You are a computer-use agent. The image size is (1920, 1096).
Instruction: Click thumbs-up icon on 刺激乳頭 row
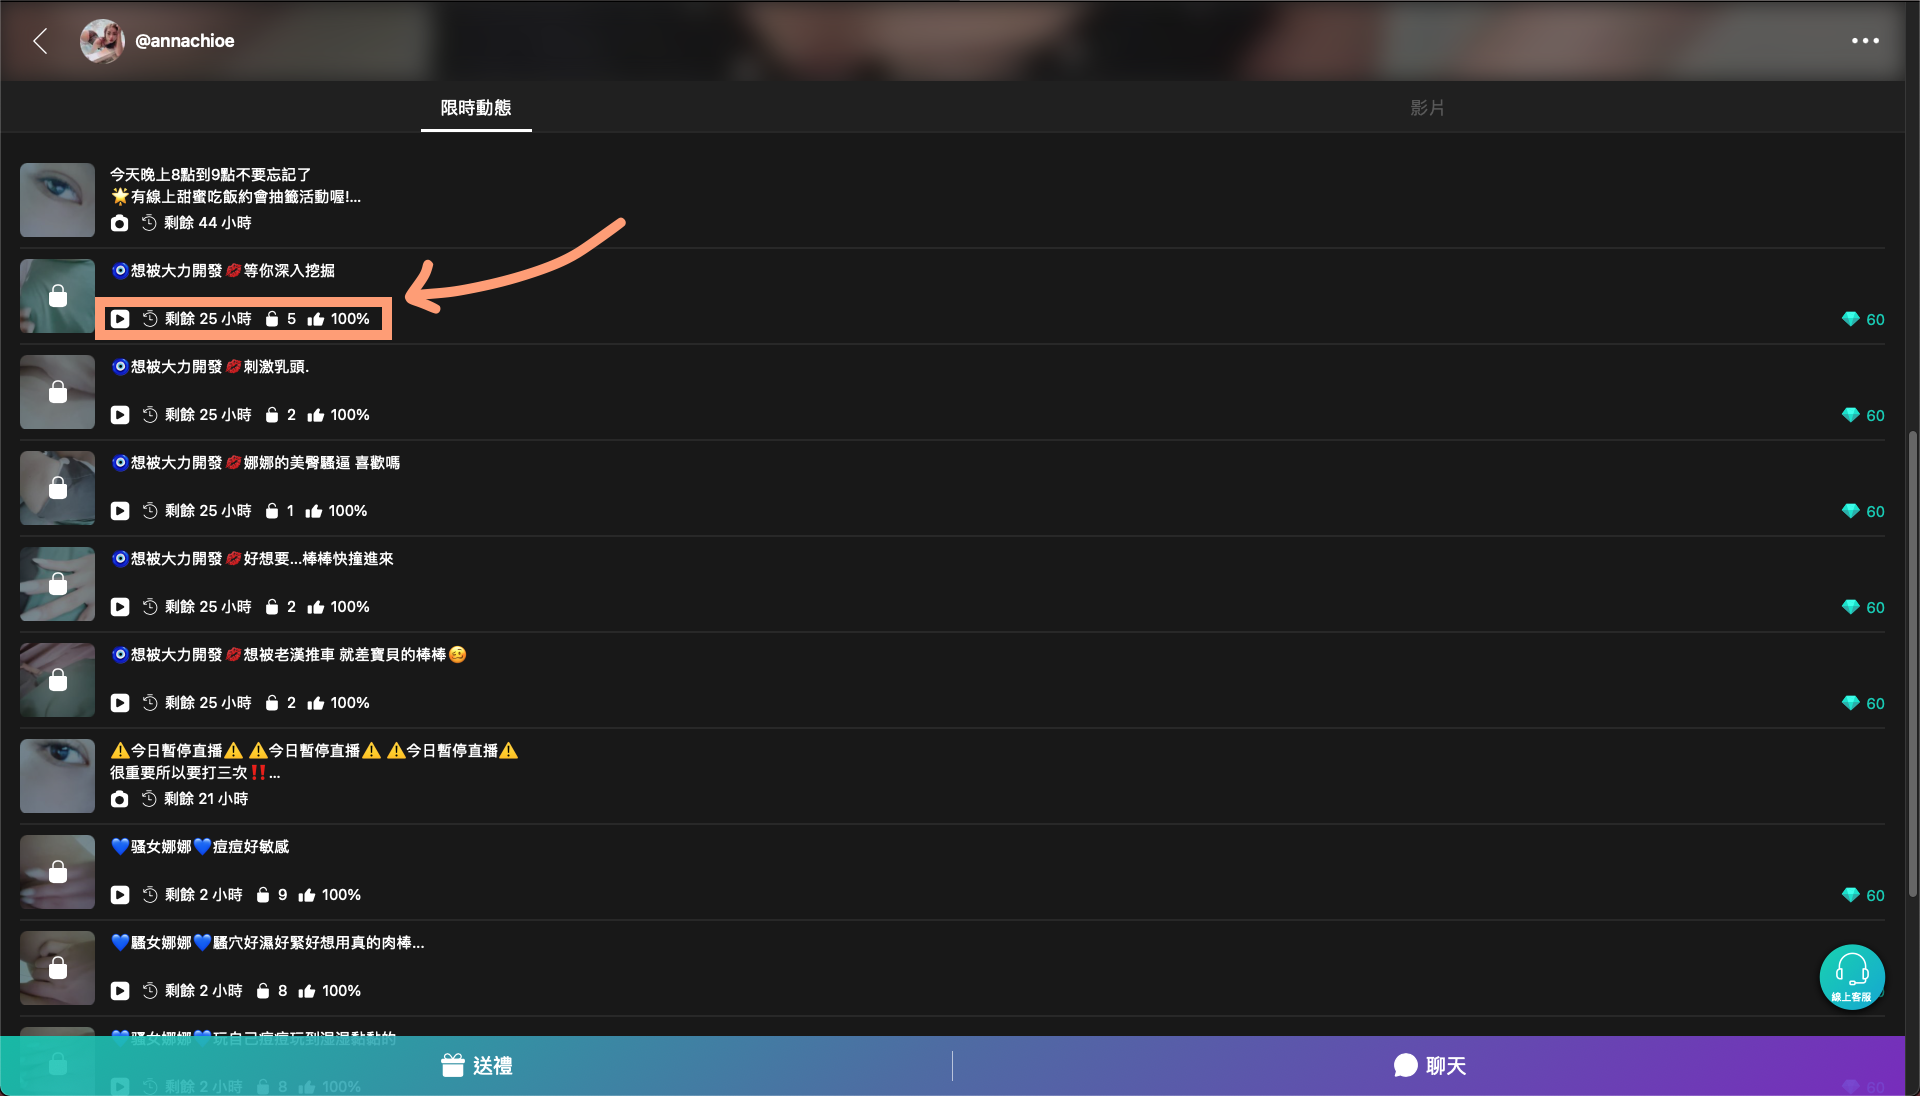tap(316, 415)
